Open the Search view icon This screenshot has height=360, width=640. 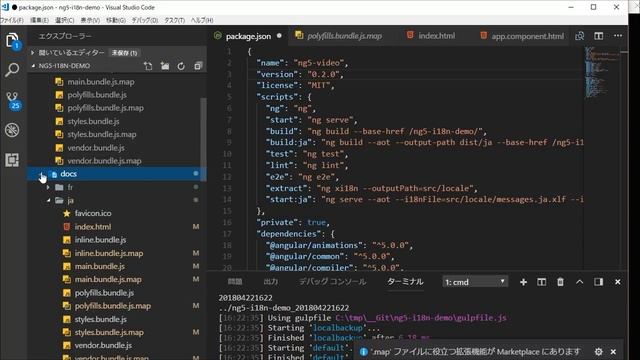12,70
